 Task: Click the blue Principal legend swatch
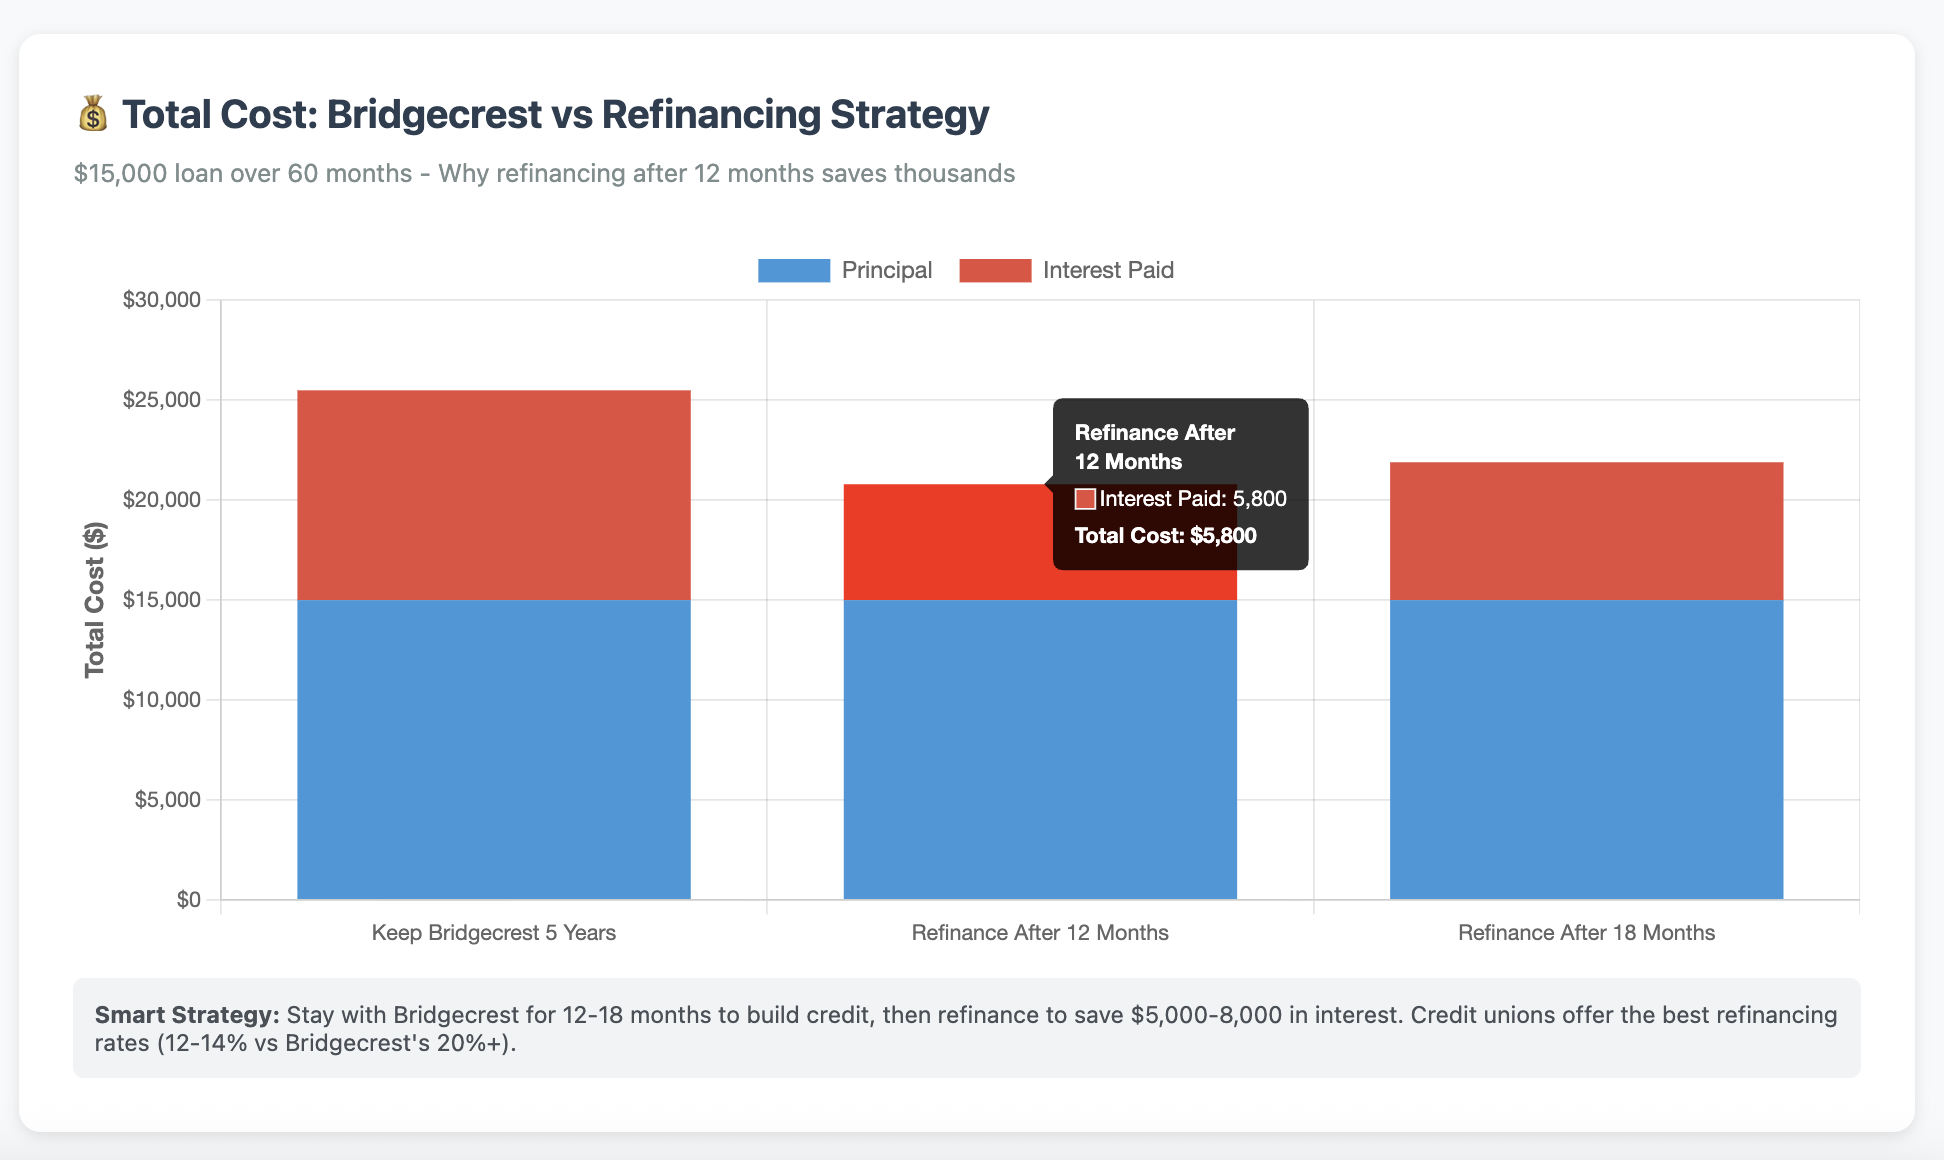[x=794, y=270]
